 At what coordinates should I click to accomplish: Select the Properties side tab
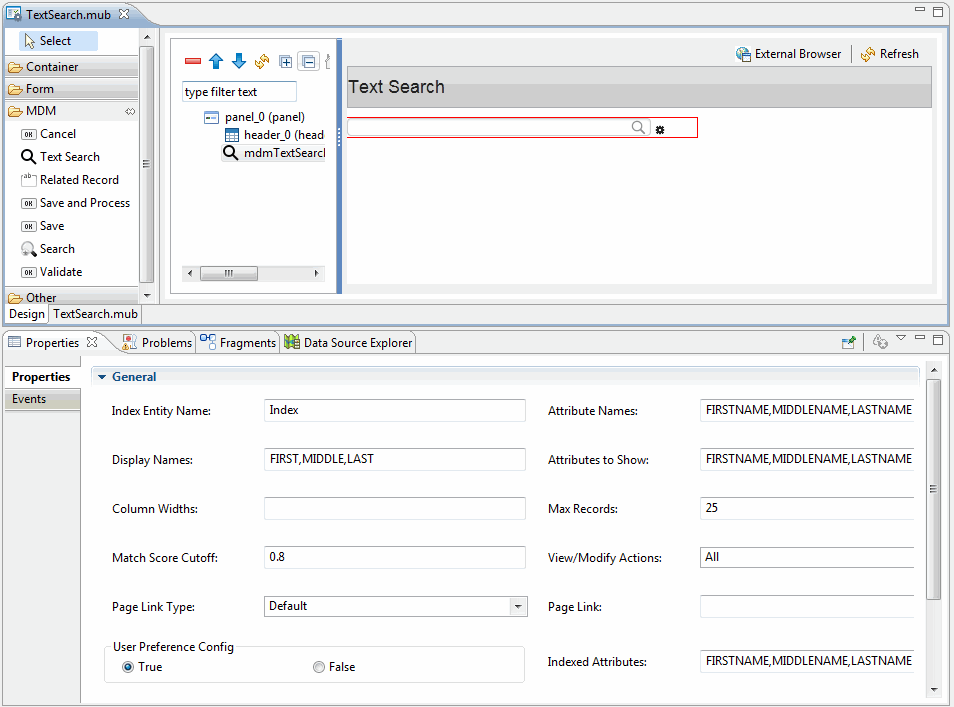42,377
